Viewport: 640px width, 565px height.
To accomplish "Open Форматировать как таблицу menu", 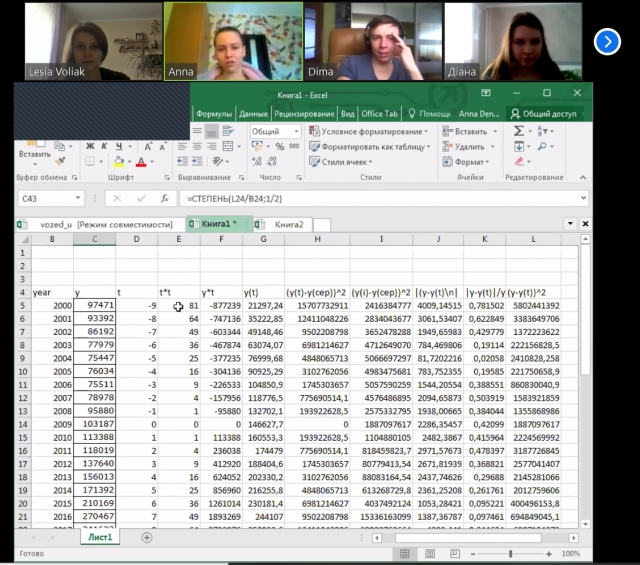I will click(370, 147).
